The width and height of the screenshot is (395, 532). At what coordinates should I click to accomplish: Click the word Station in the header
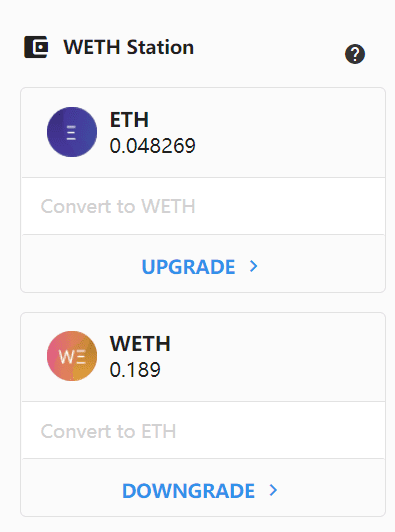click(x=160, y=47)
